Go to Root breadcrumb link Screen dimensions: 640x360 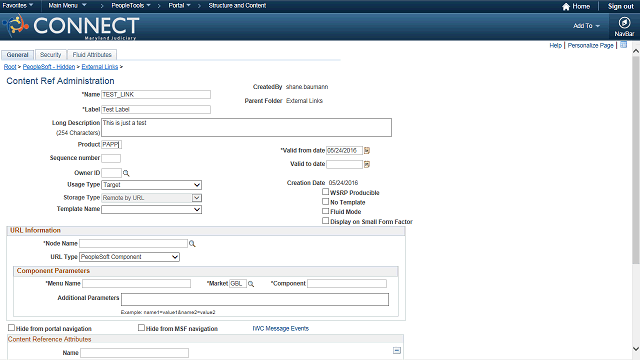pos(10,67)
